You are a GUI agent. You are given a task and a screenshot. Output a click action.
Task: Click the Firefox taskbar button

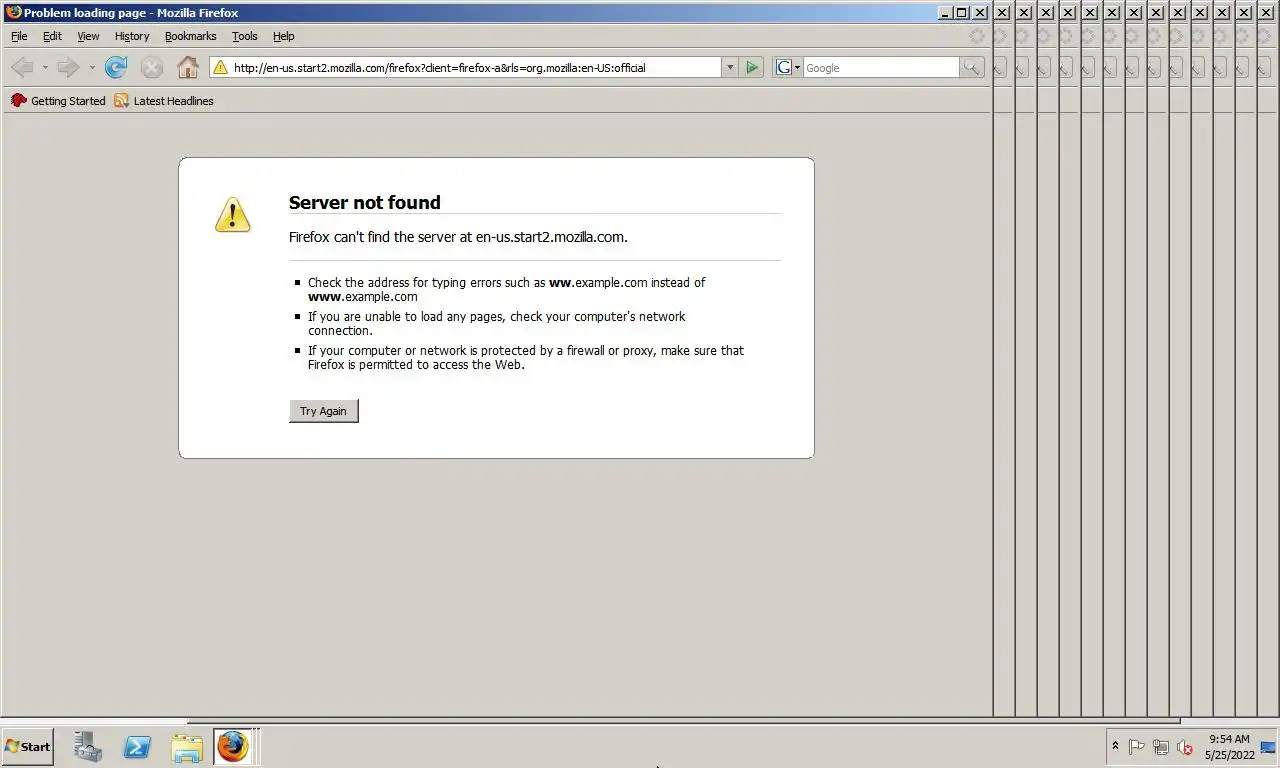232,747
